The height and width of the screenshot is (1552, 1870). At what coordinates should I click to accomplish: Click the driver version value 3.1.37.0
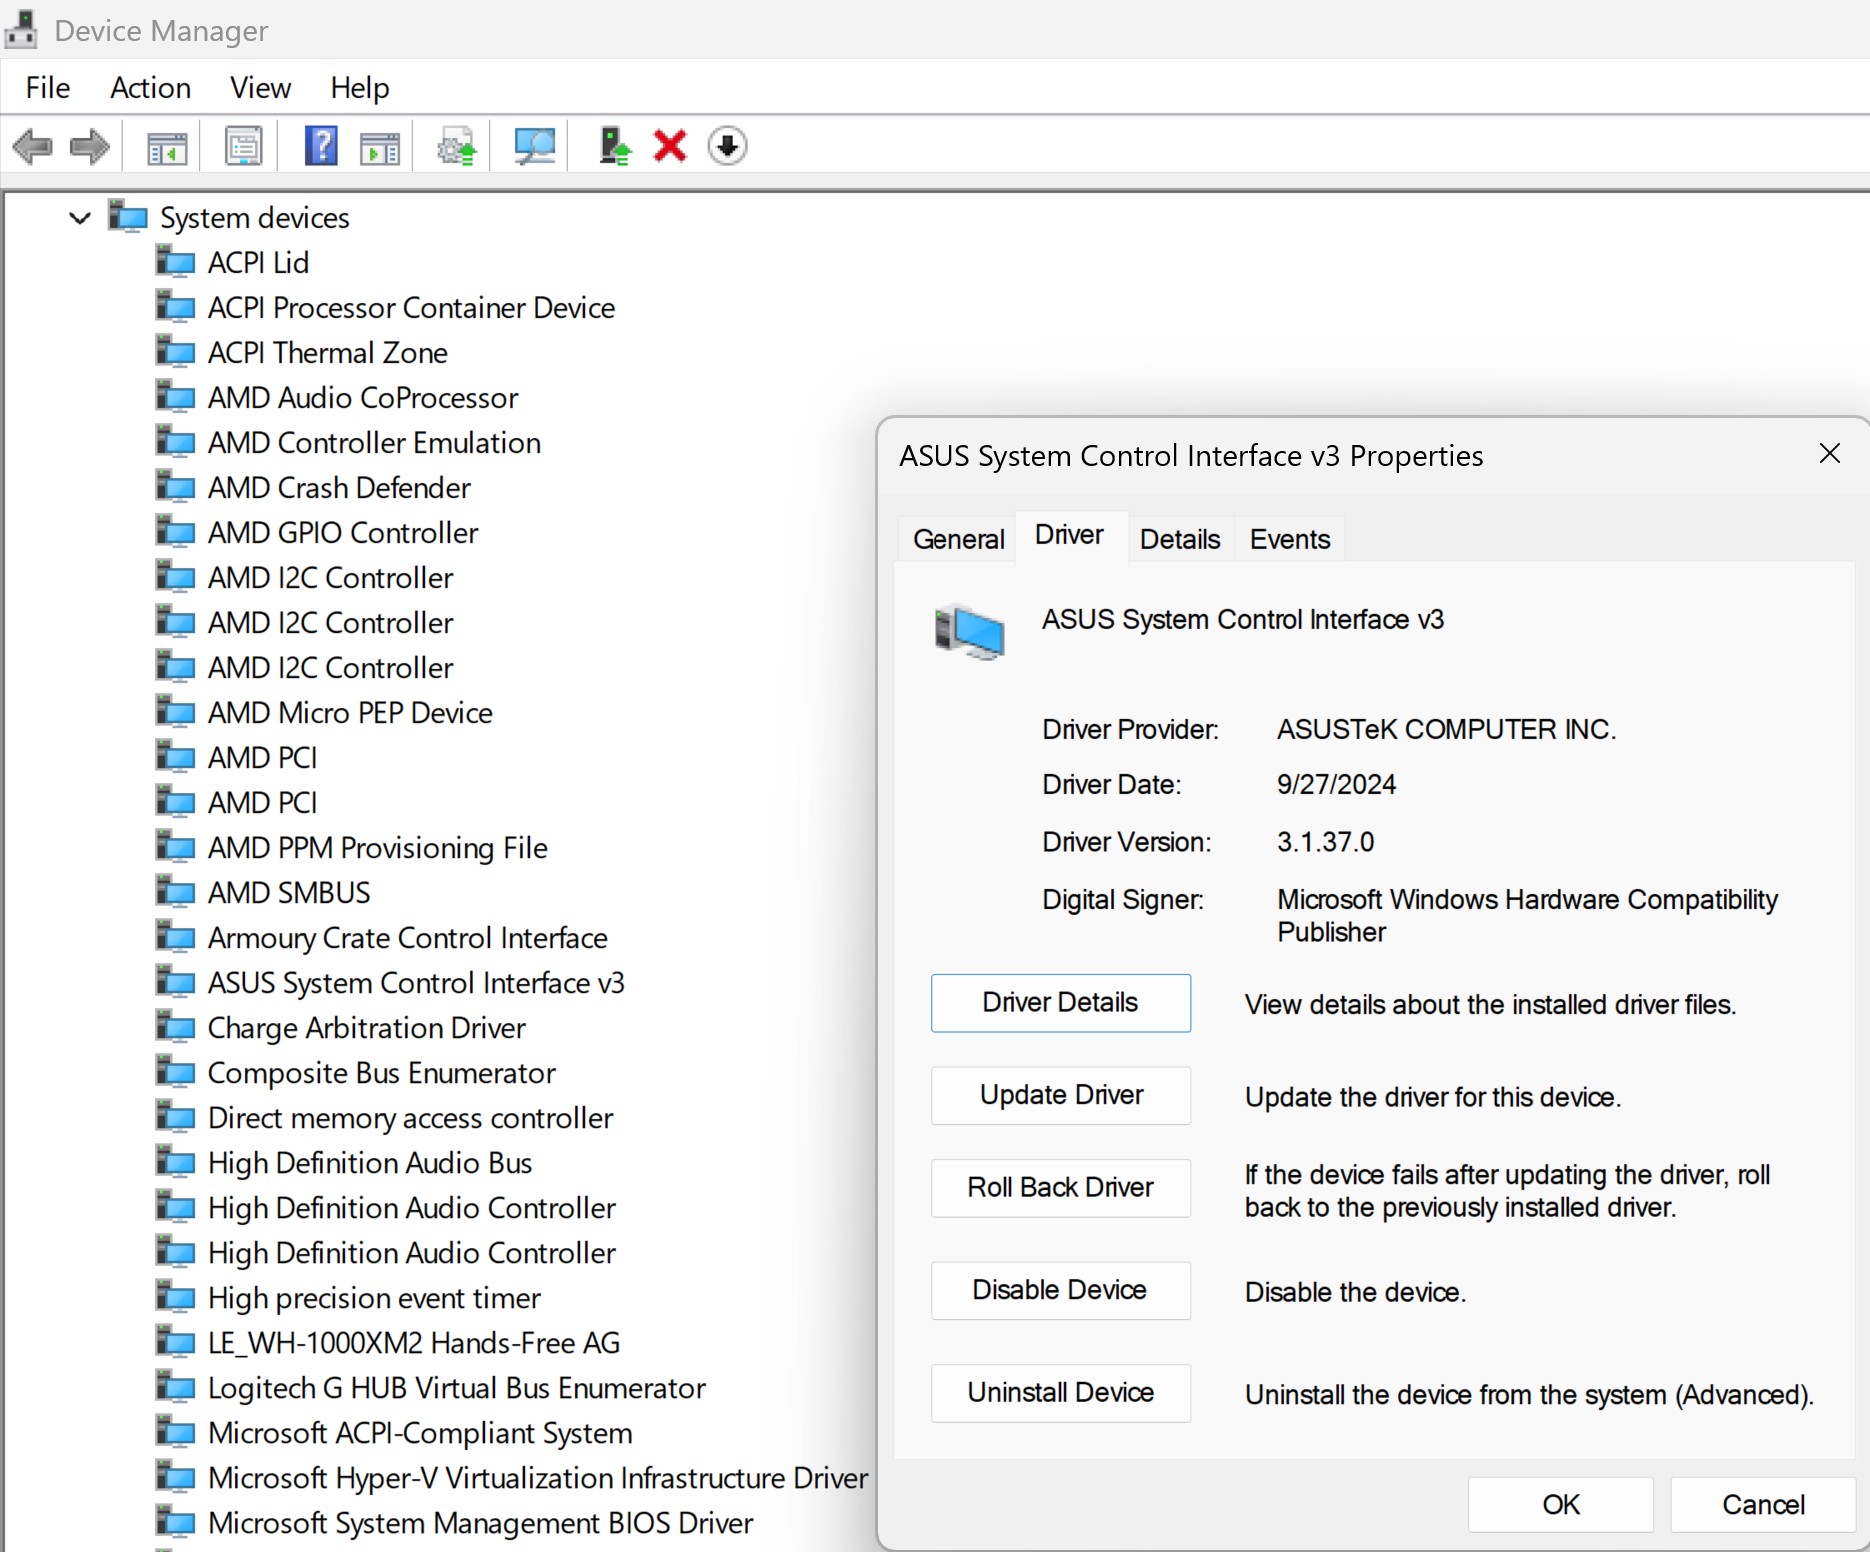click(1325, 842)
